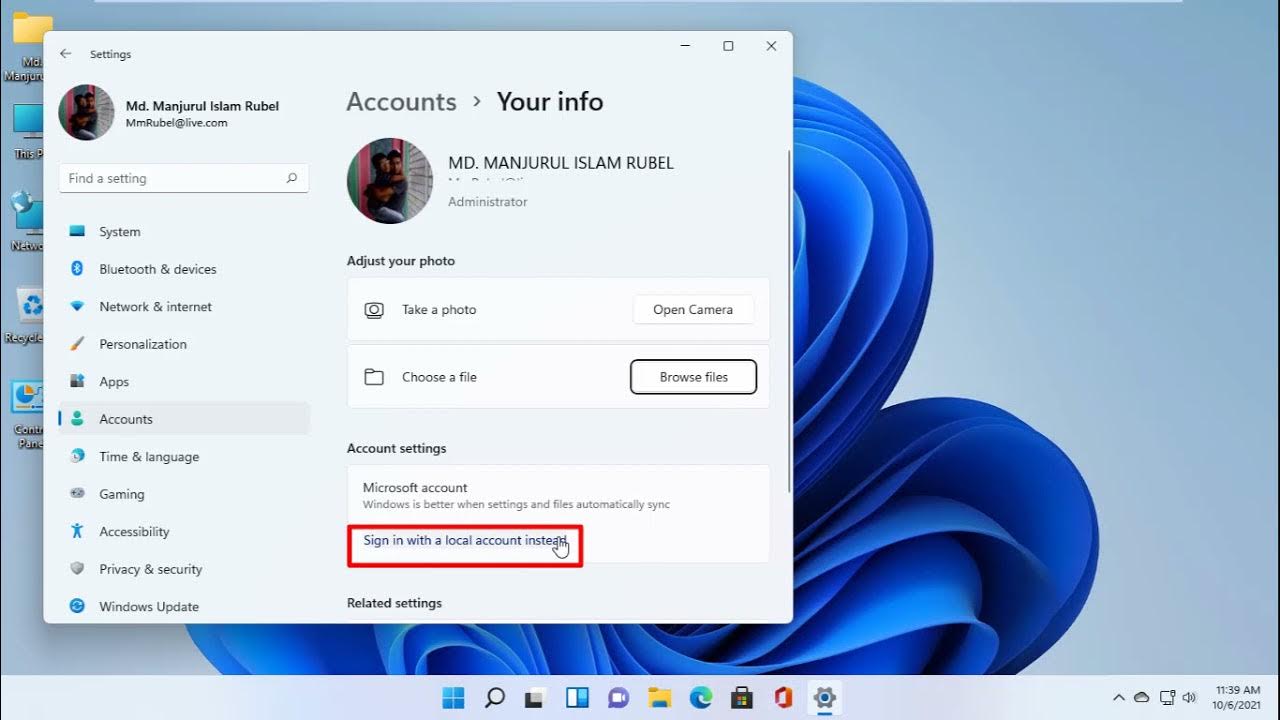Click the OneDrive cloud tray icon
The image size is (1280, 720).
point(1142,697)
